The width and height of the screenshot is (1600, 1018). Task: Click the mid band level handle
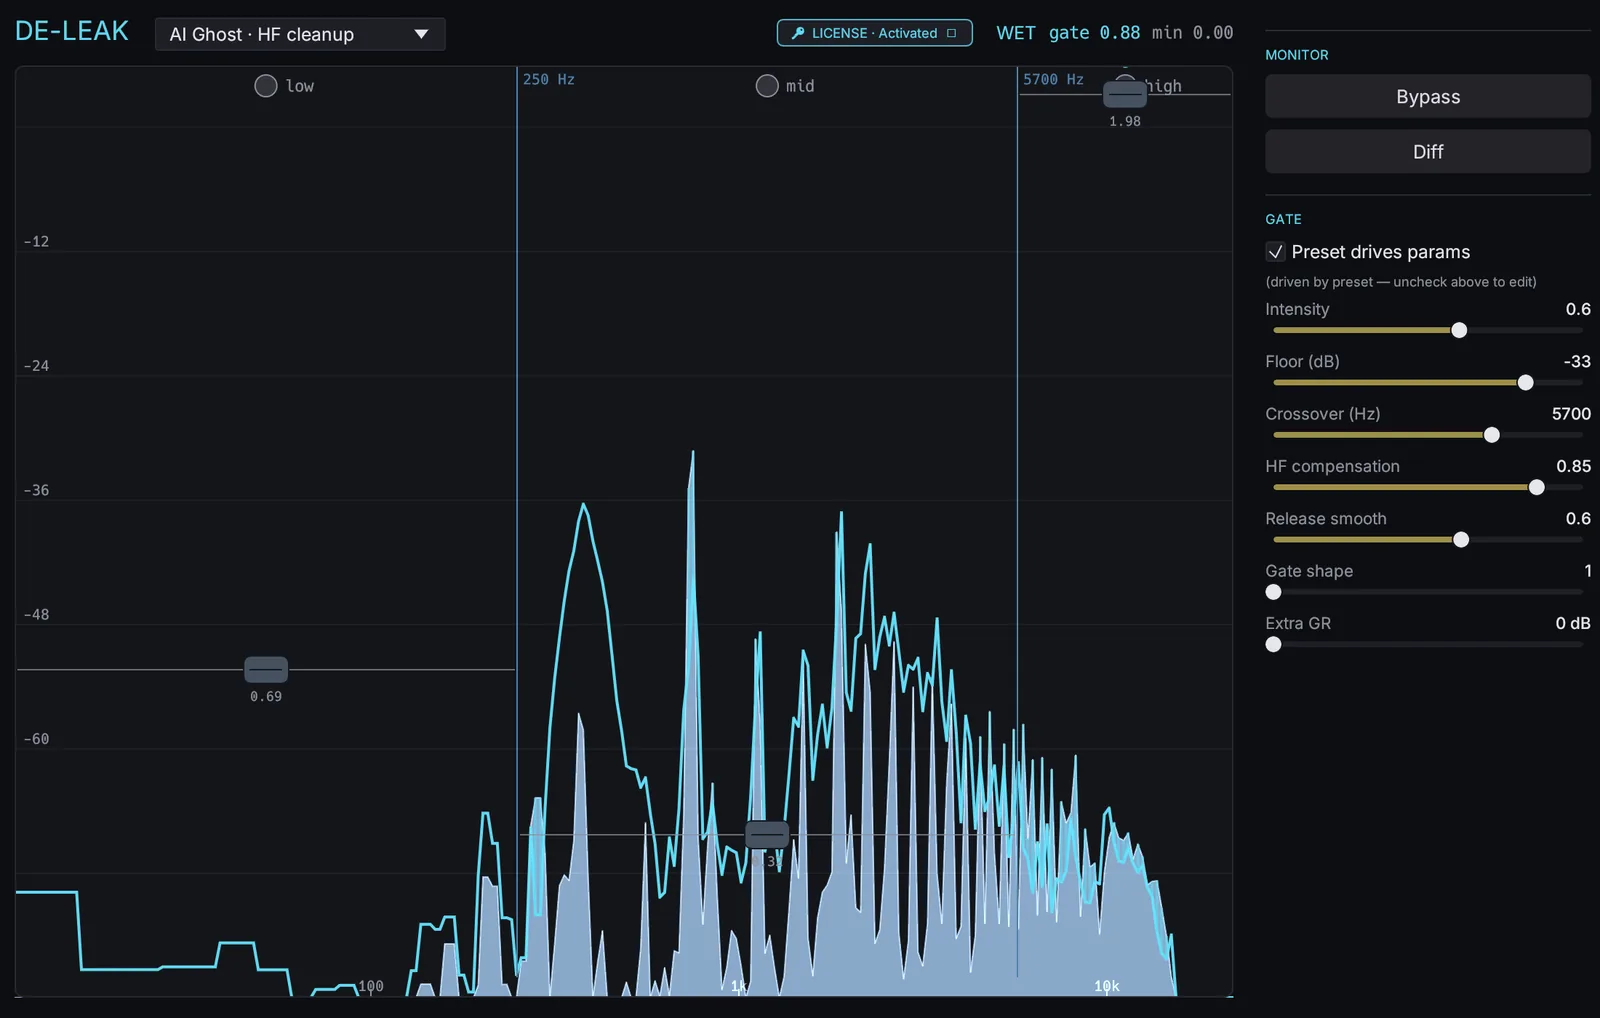coord(767,834)
